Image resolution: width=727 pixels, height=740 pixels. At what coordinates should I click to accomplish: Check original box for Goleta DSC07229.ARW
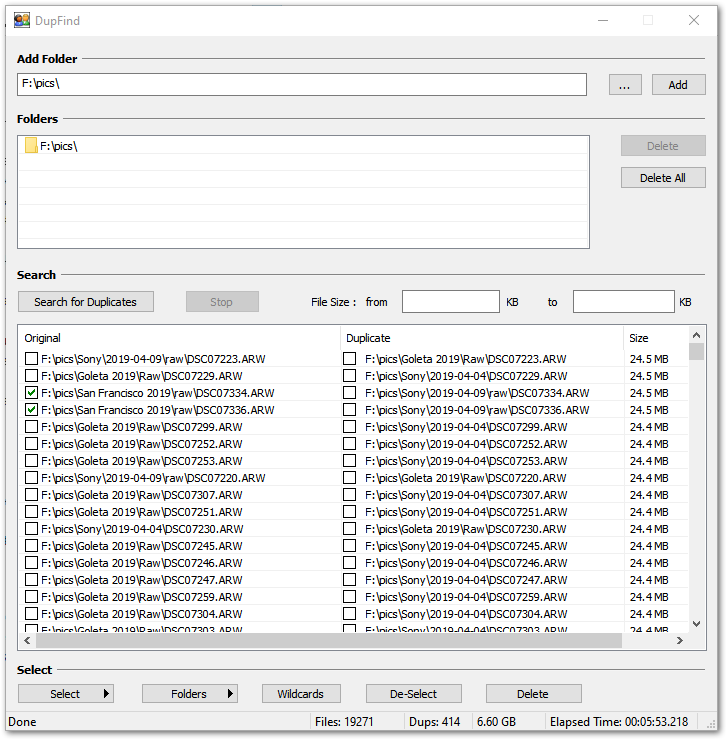pos(32,376)
